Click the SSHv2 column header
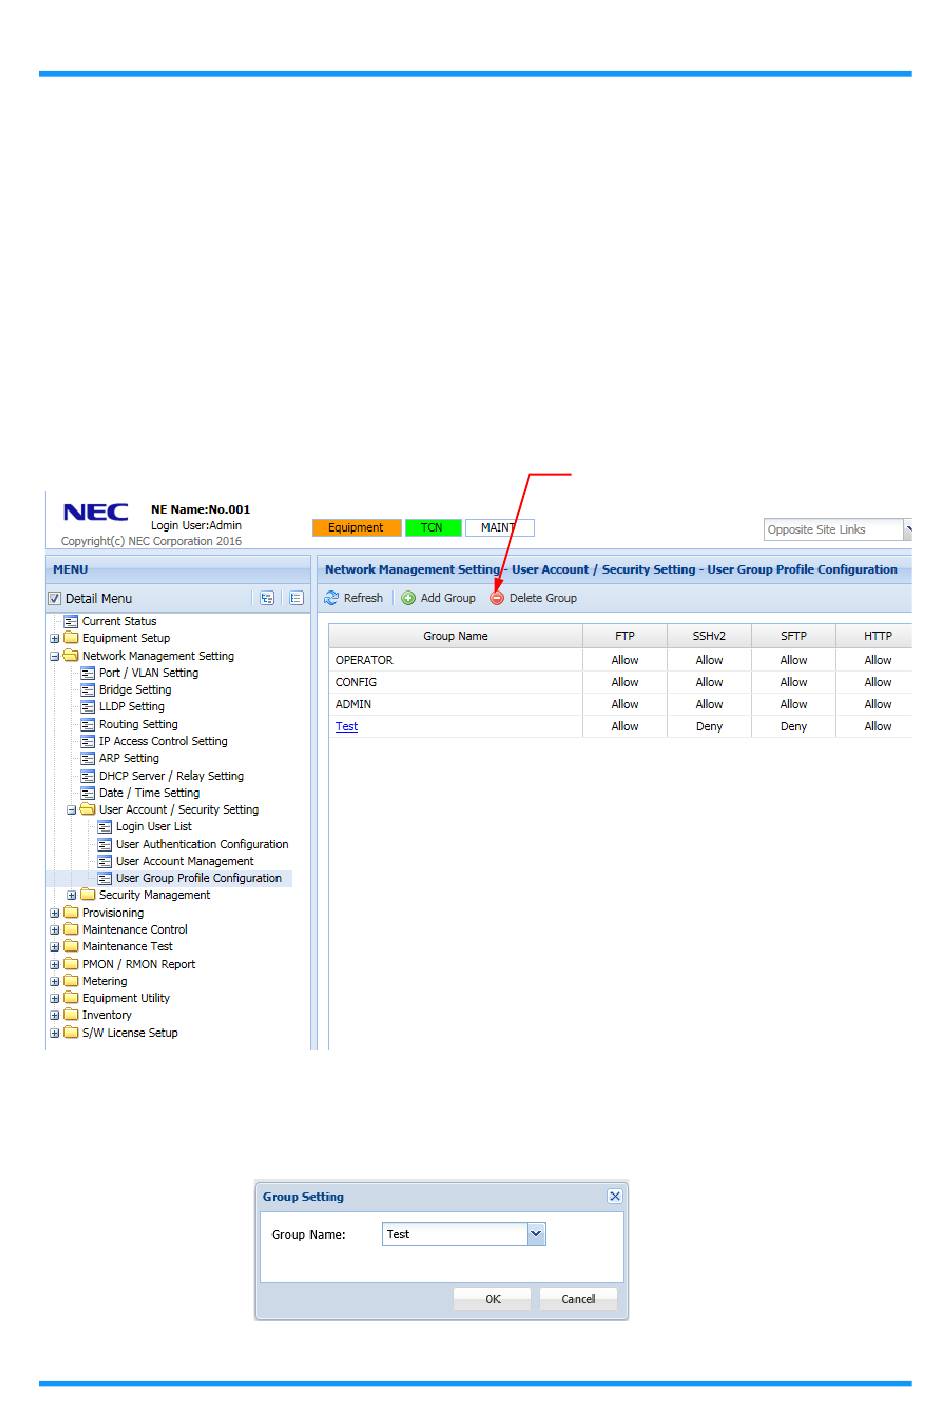 pos(709,636)
